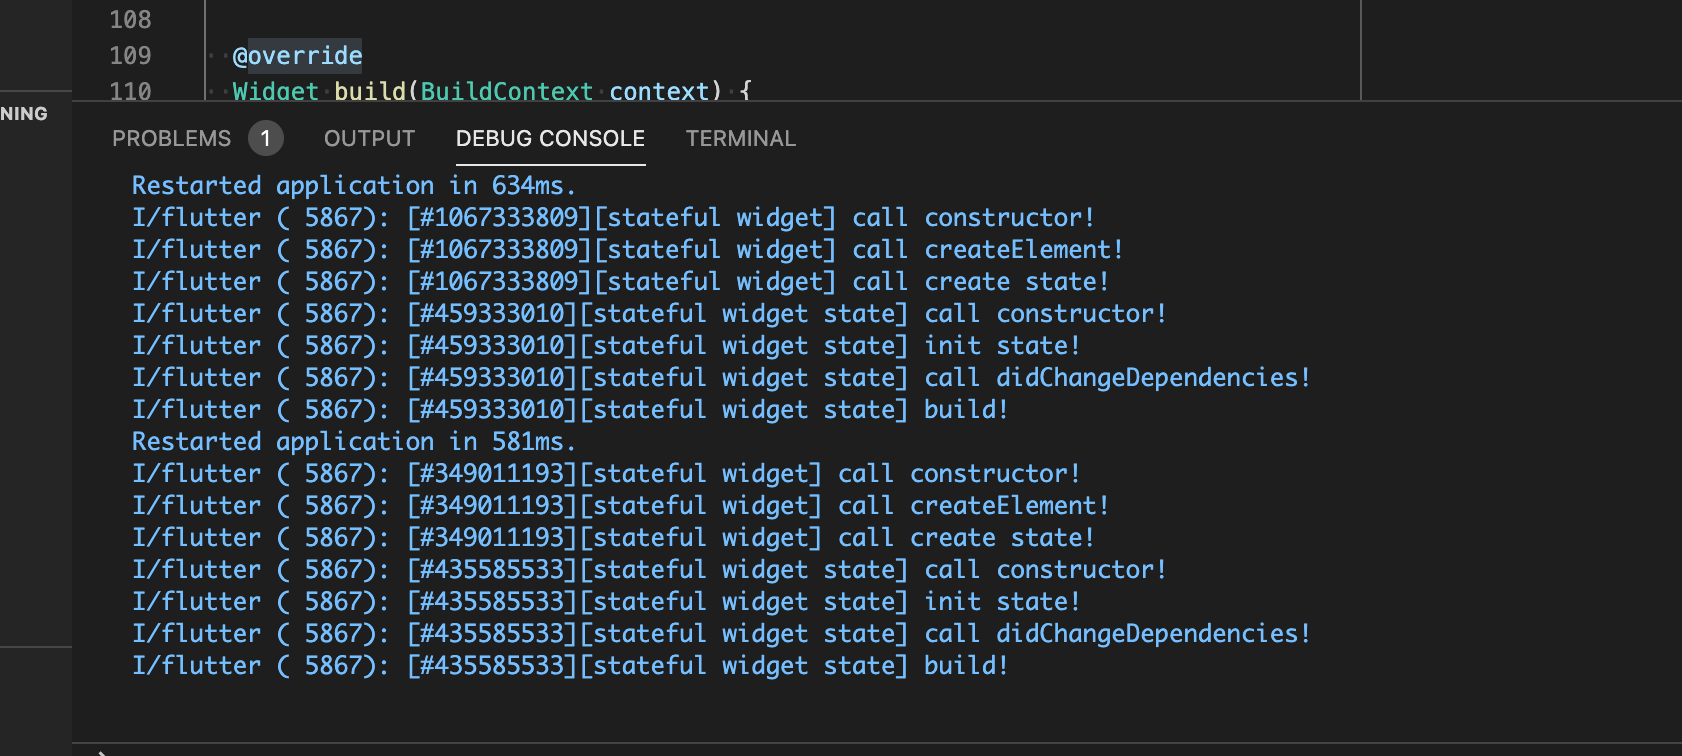Click the #349011193 'call constructor!' log line
The height and width of the screenshot is (756, 1682).
pyautogui.click(x=606, y=474)
